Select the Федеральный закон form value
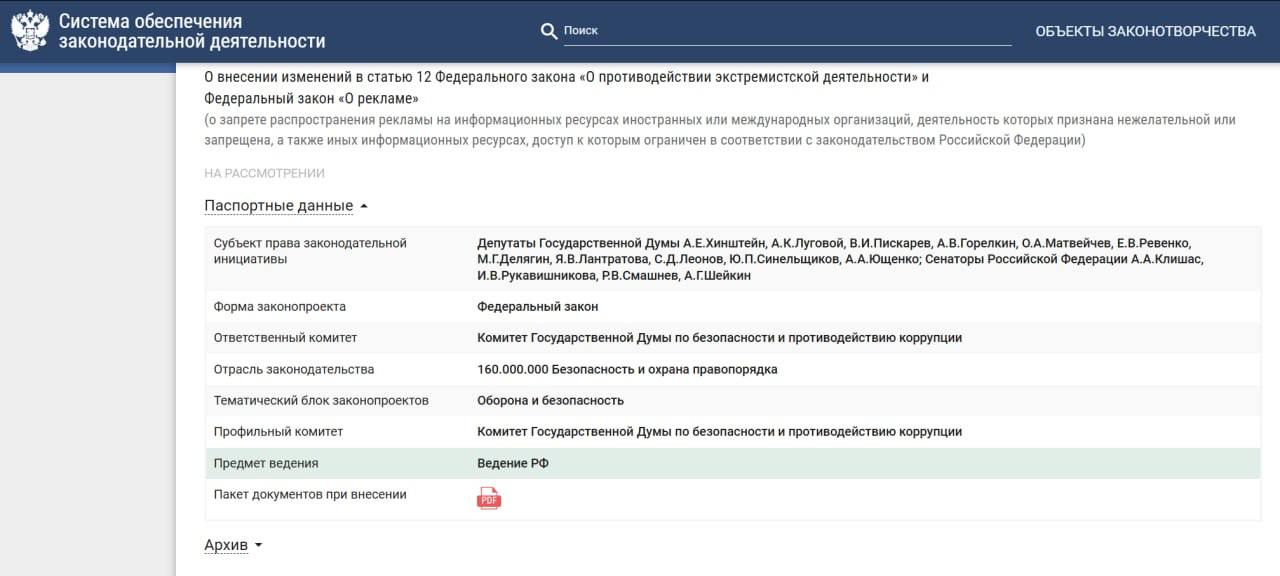 click(x=537, y=307)
